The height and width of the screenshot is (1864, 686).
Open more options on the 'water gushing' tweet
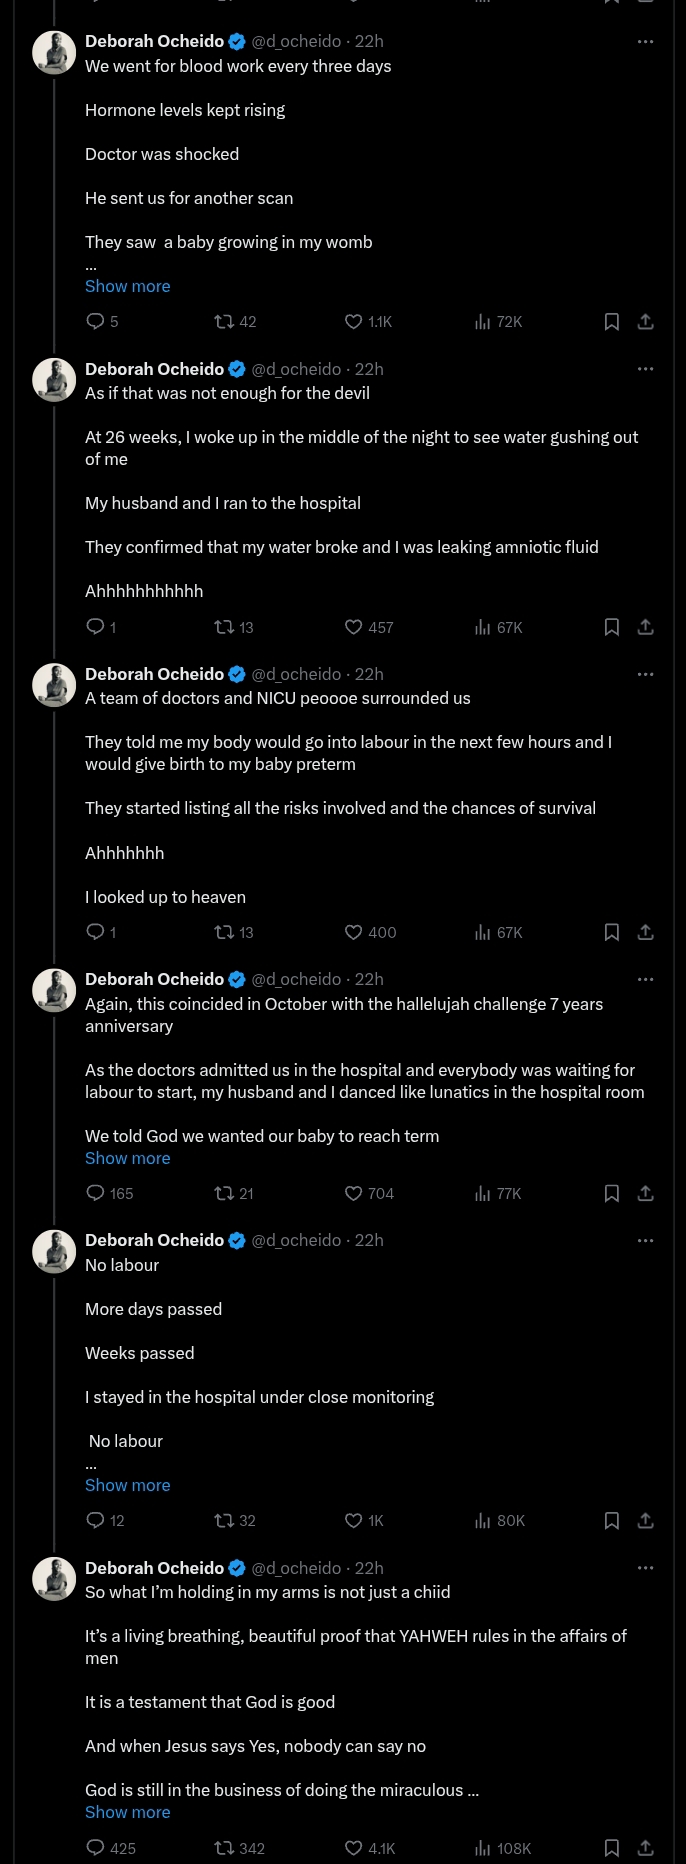[x=645, y=369]
